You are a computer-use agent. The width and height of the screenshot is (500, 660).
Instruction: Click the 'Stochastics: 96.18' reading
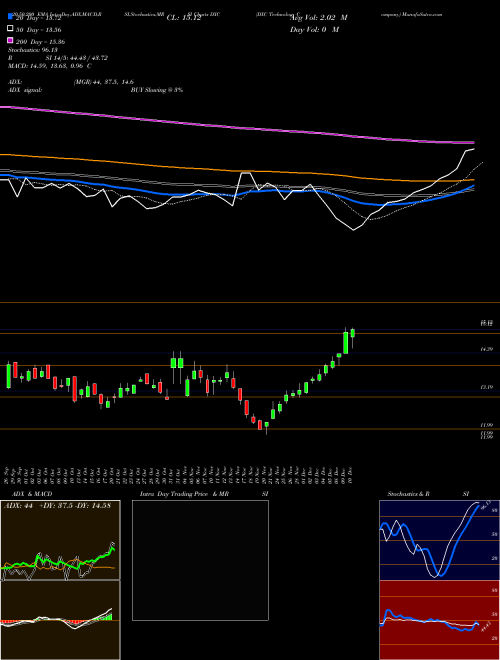tap(33, 50)
